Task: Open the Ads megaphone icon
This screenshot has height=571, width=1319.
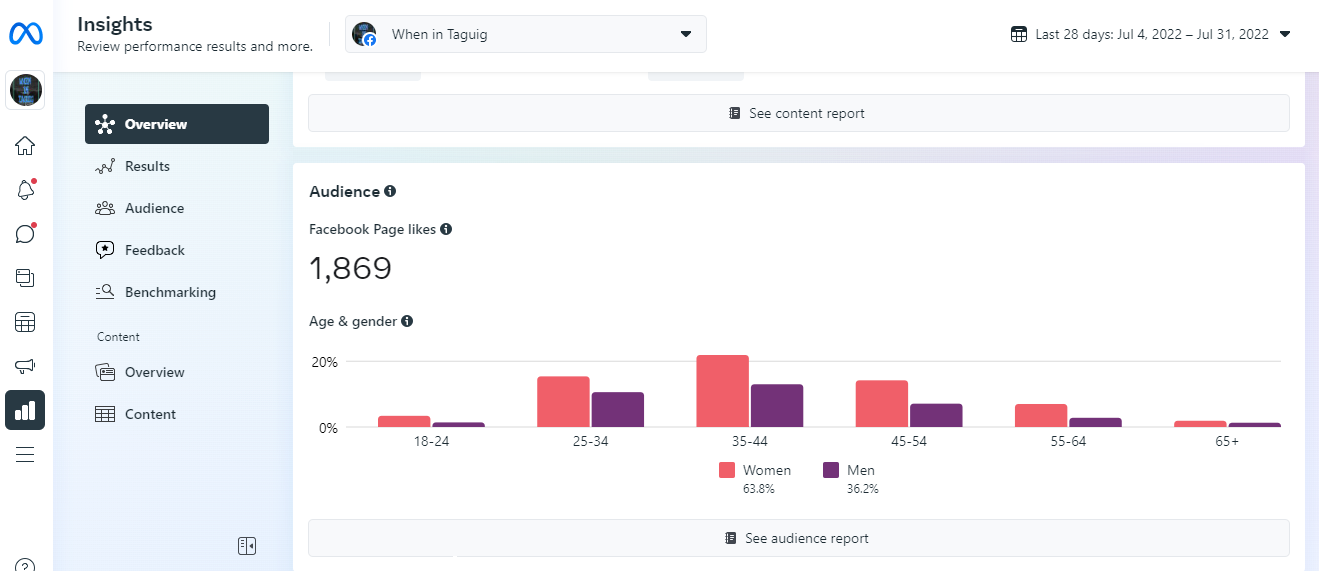Action: 25,366
